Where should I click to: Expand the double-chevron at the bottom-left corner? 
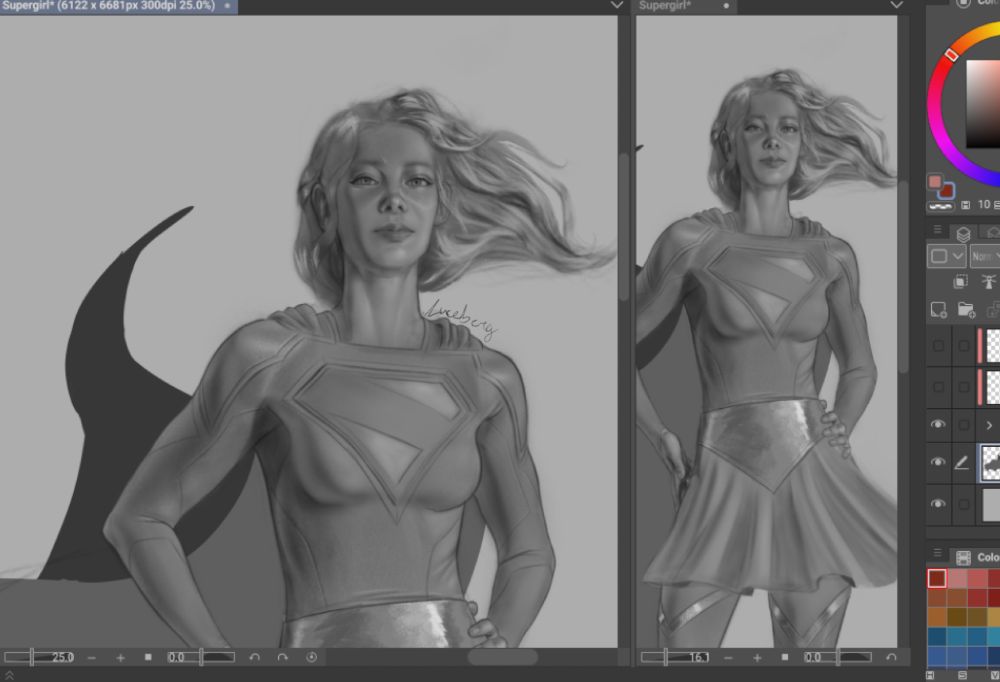click(9, 675)
